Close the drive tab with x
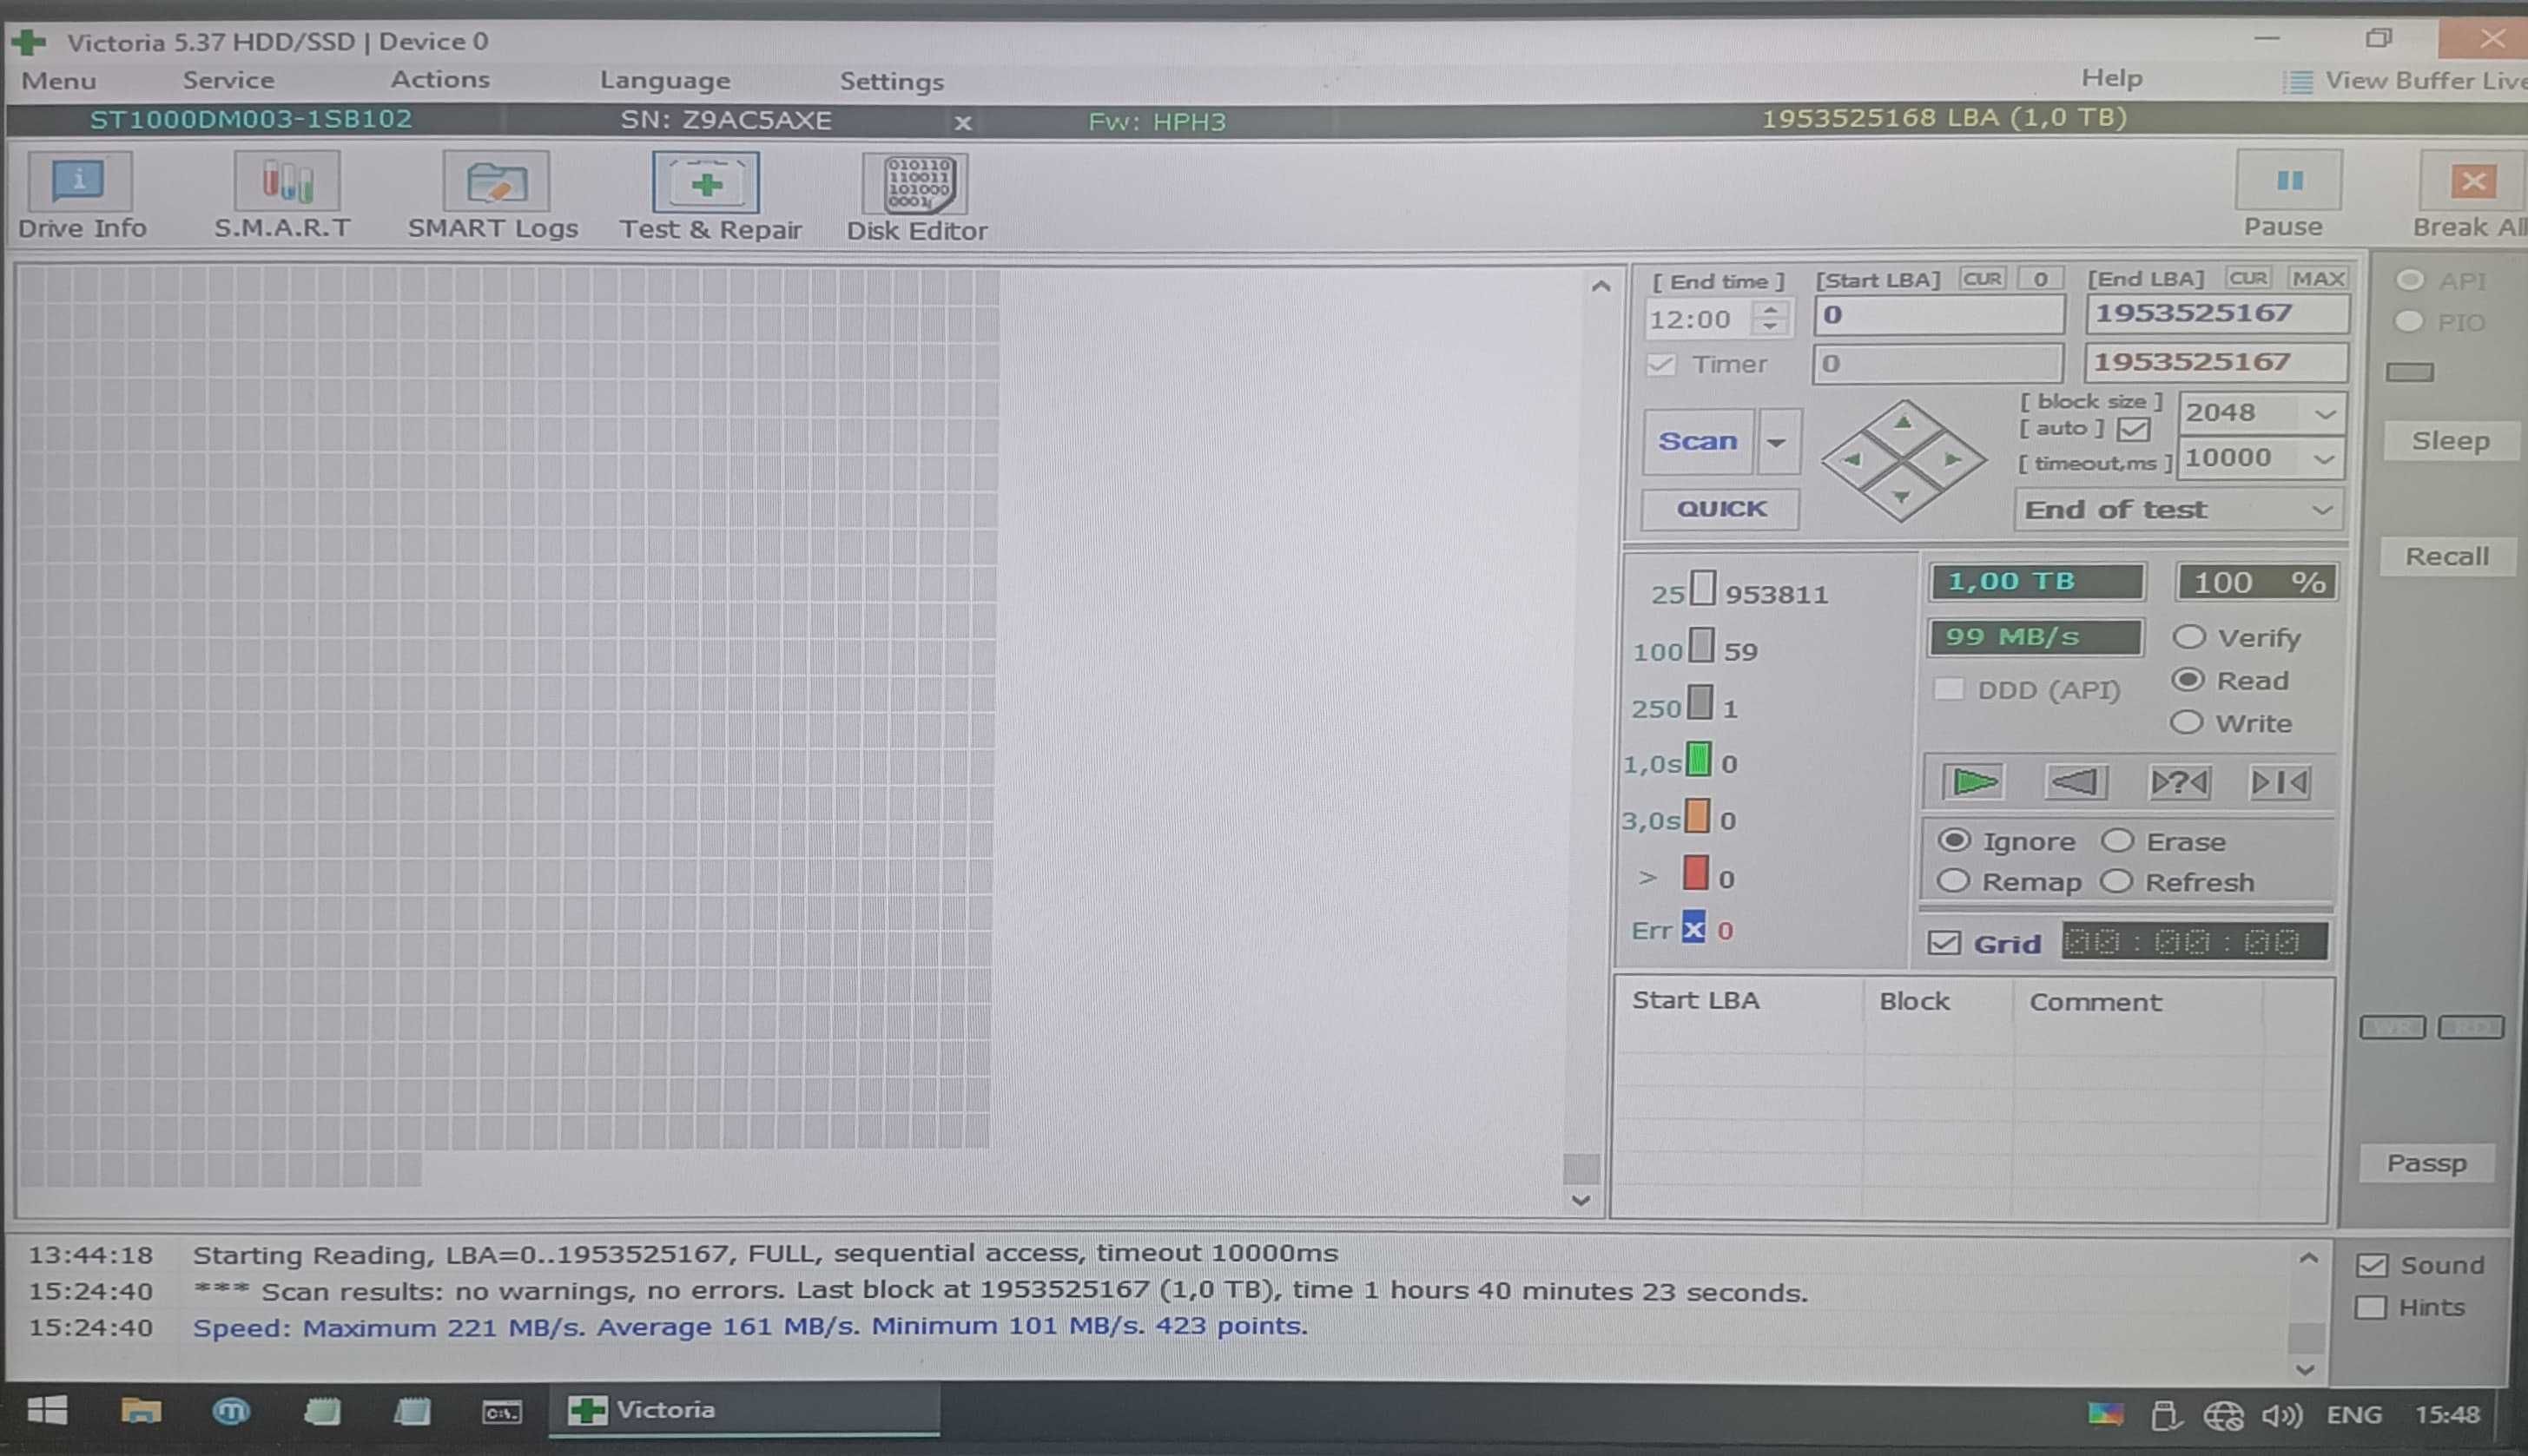This screenshot has height=1456, width=2528. [963, 123]
